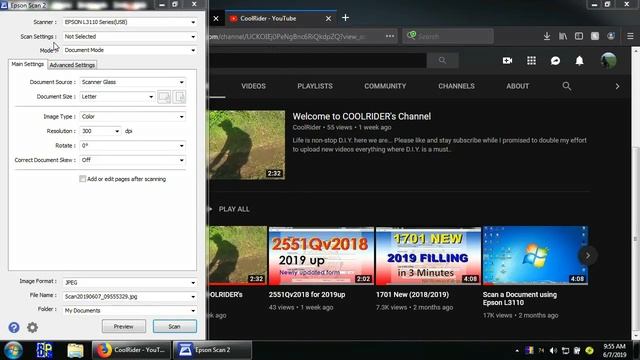Image resolution: width=640 pixels, height=360 pixels.
Task: Click the 2551Qv2018 video thumbnail
Action: click(321, 256)
